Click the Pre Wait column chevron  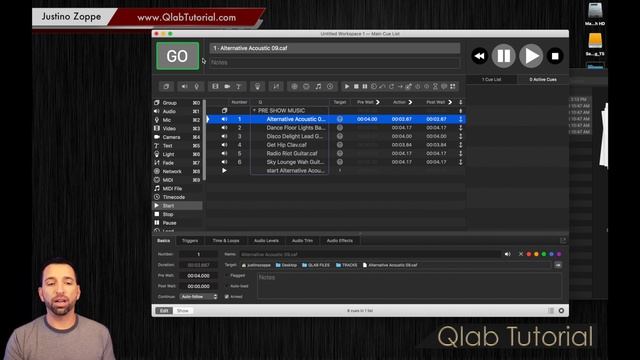pos(378,102)
